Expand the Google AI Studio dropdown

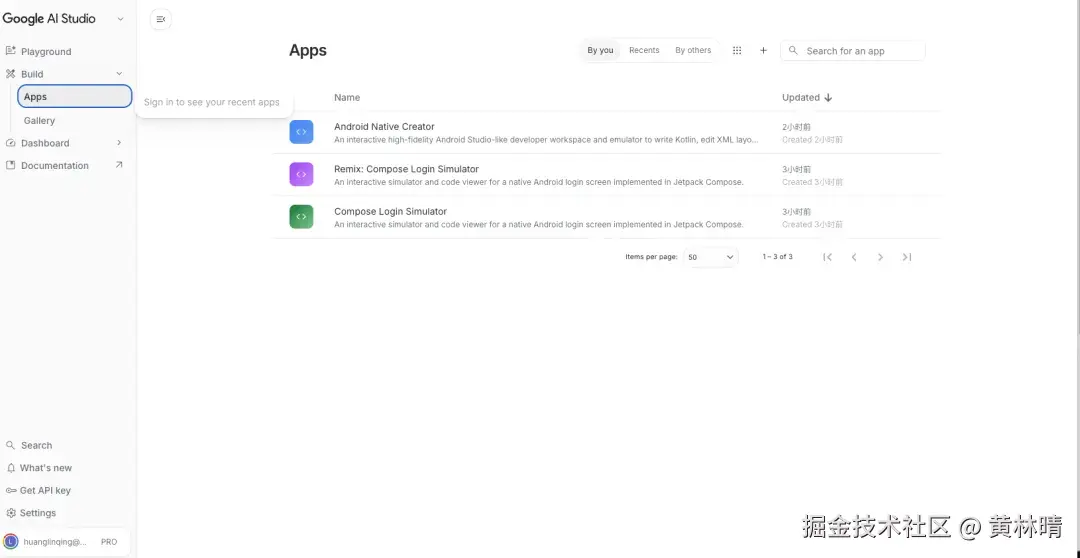point(121,19)
